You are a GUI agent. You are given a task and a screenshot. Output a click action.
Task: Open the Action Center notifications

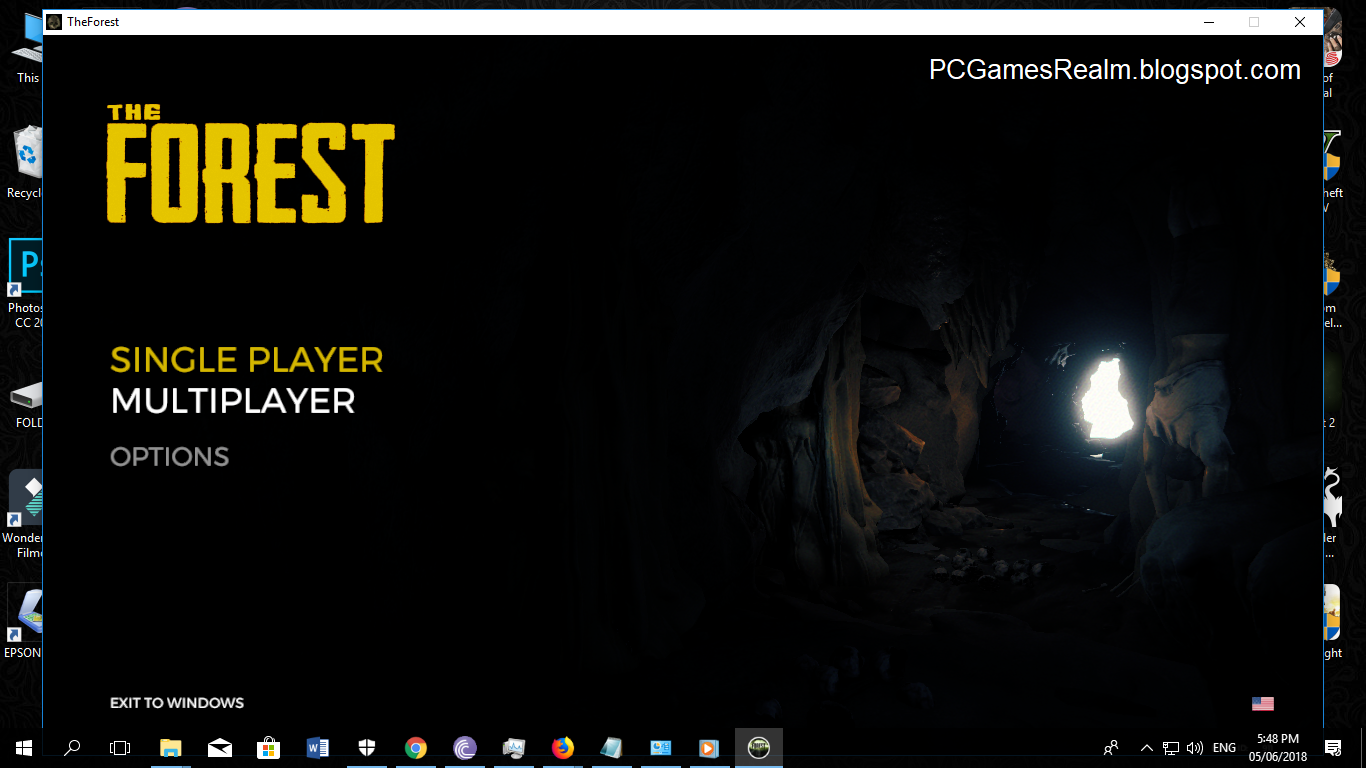coord(1332,748)
